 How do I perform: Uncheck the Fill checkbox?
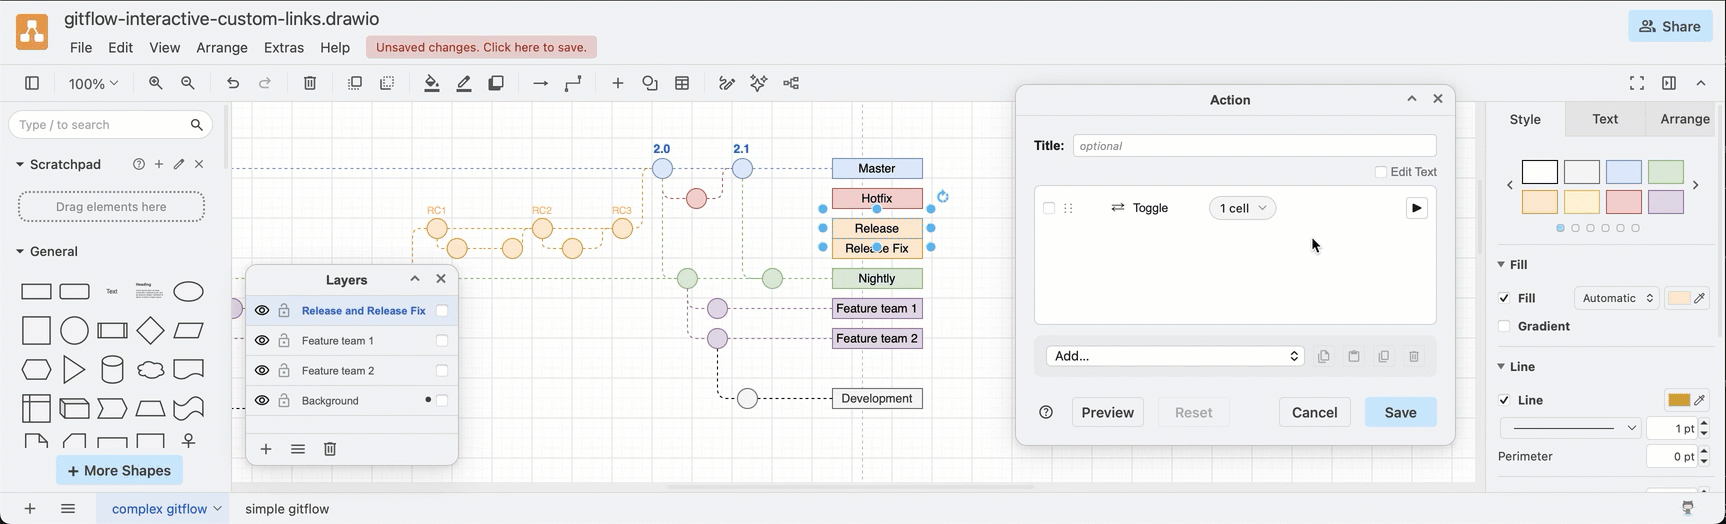[x=1505, y=298]
